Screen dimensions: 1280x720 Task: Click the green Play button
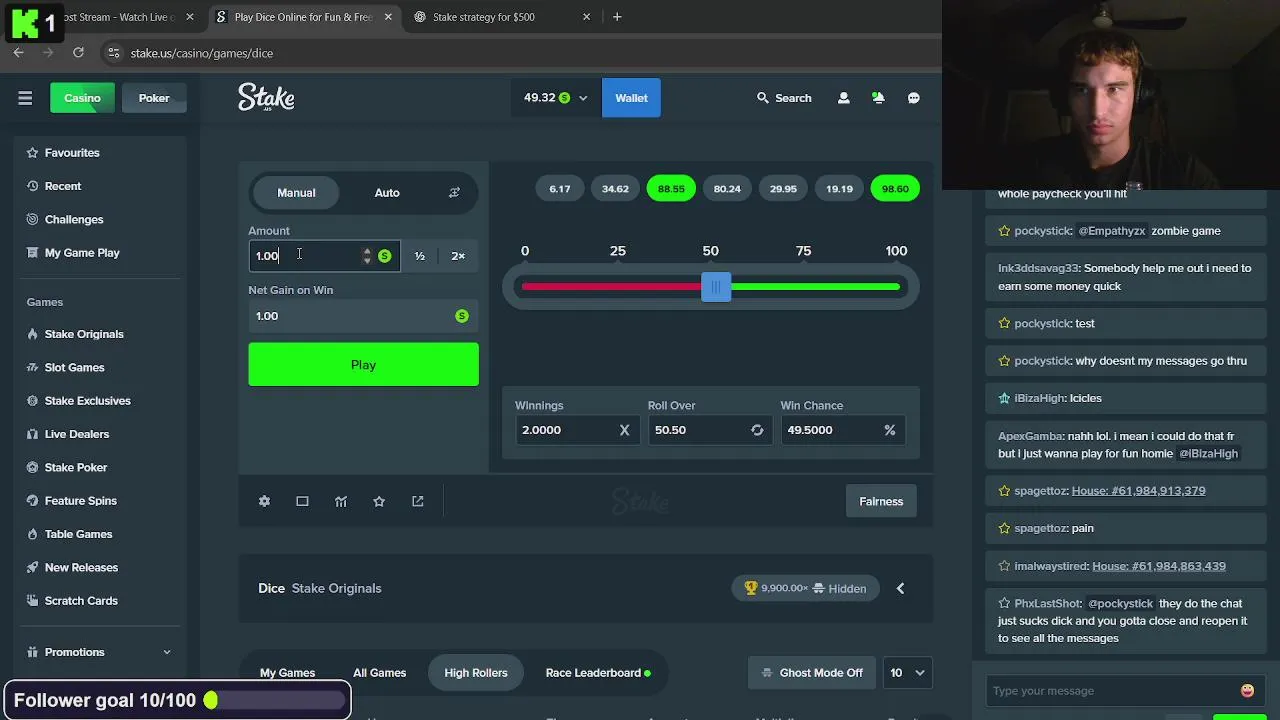363,365
